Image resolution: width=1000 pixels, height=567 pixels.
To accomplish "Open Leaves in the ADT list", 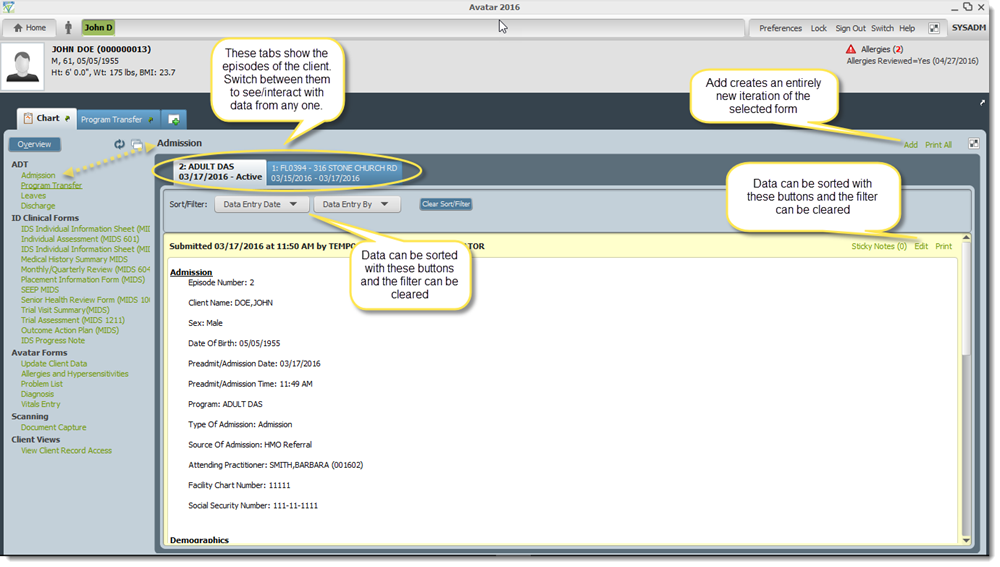I will tap(33, 196).
